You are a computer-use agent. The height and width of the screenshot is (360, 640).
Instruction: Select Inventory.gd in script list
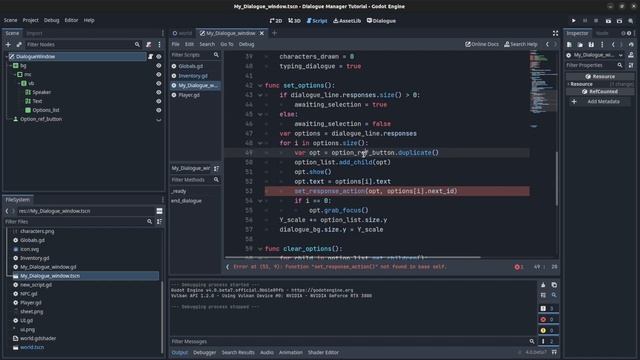point(193,76)
